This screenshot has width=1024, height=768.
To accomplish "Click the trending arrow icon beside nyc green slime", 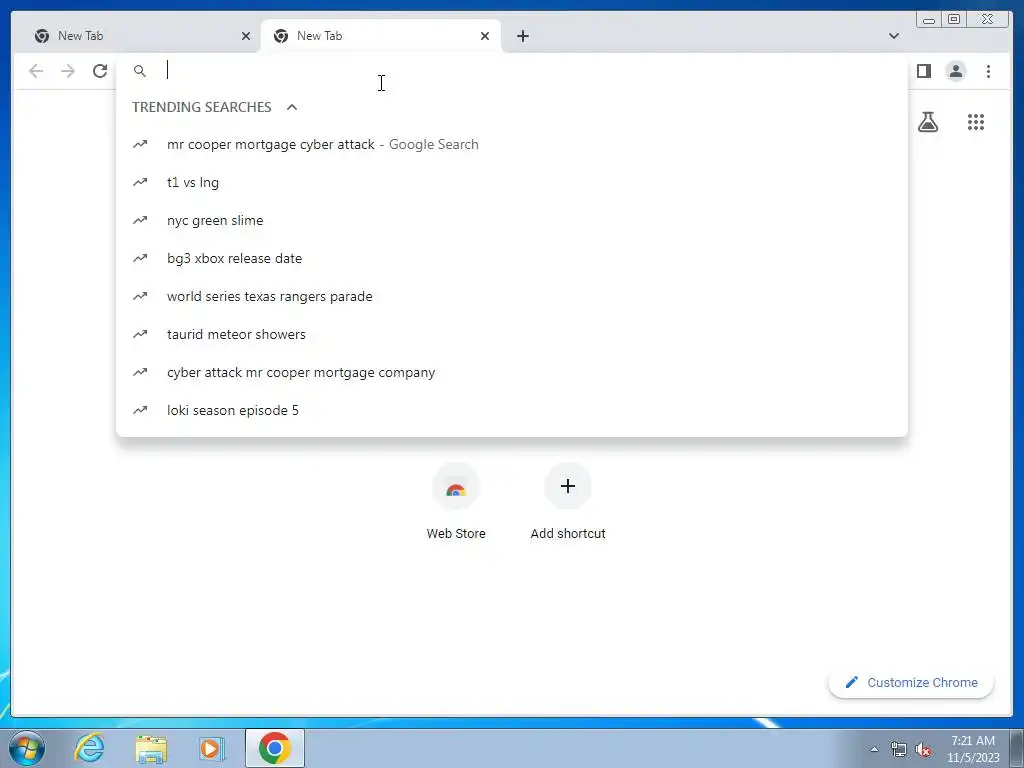I will tap(140, 220).
